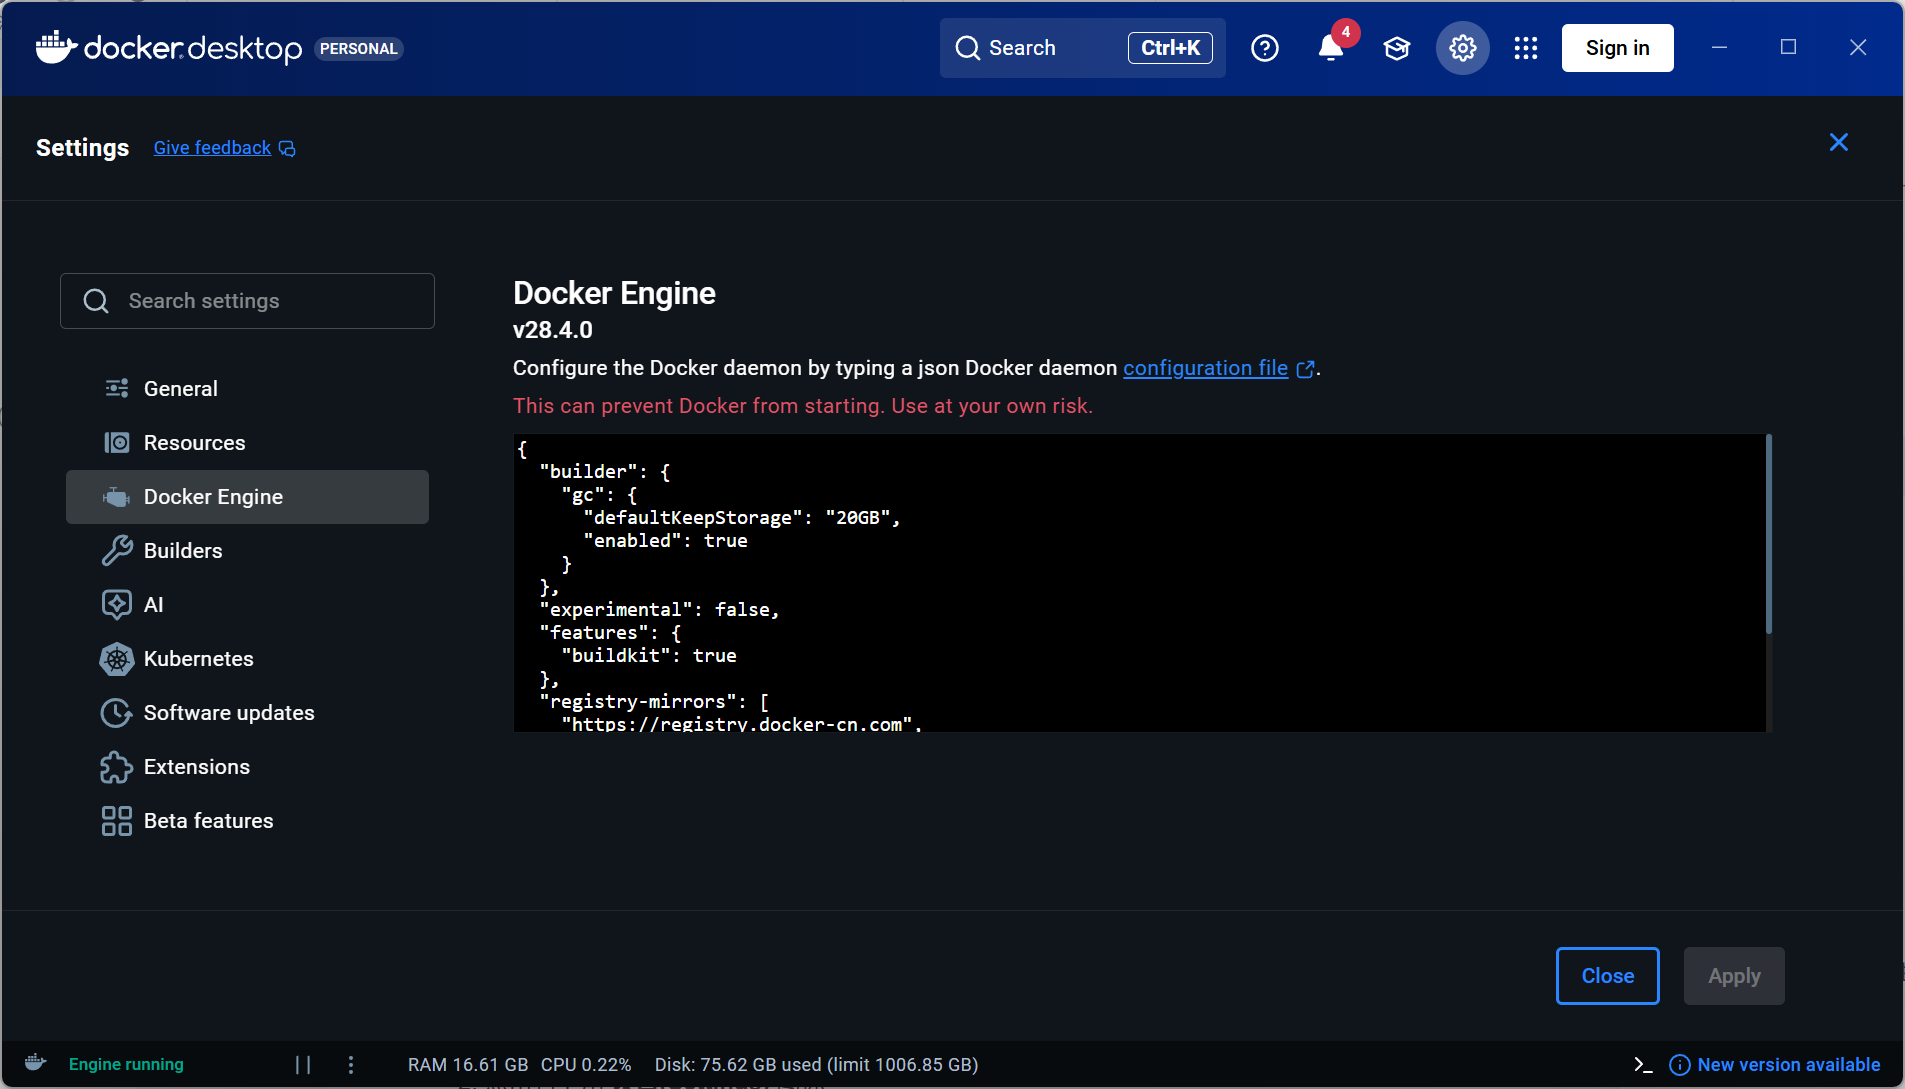This screenshot has width=1905, height=1089.
Task: Open the Give feedback link
Action: (212, 148)
